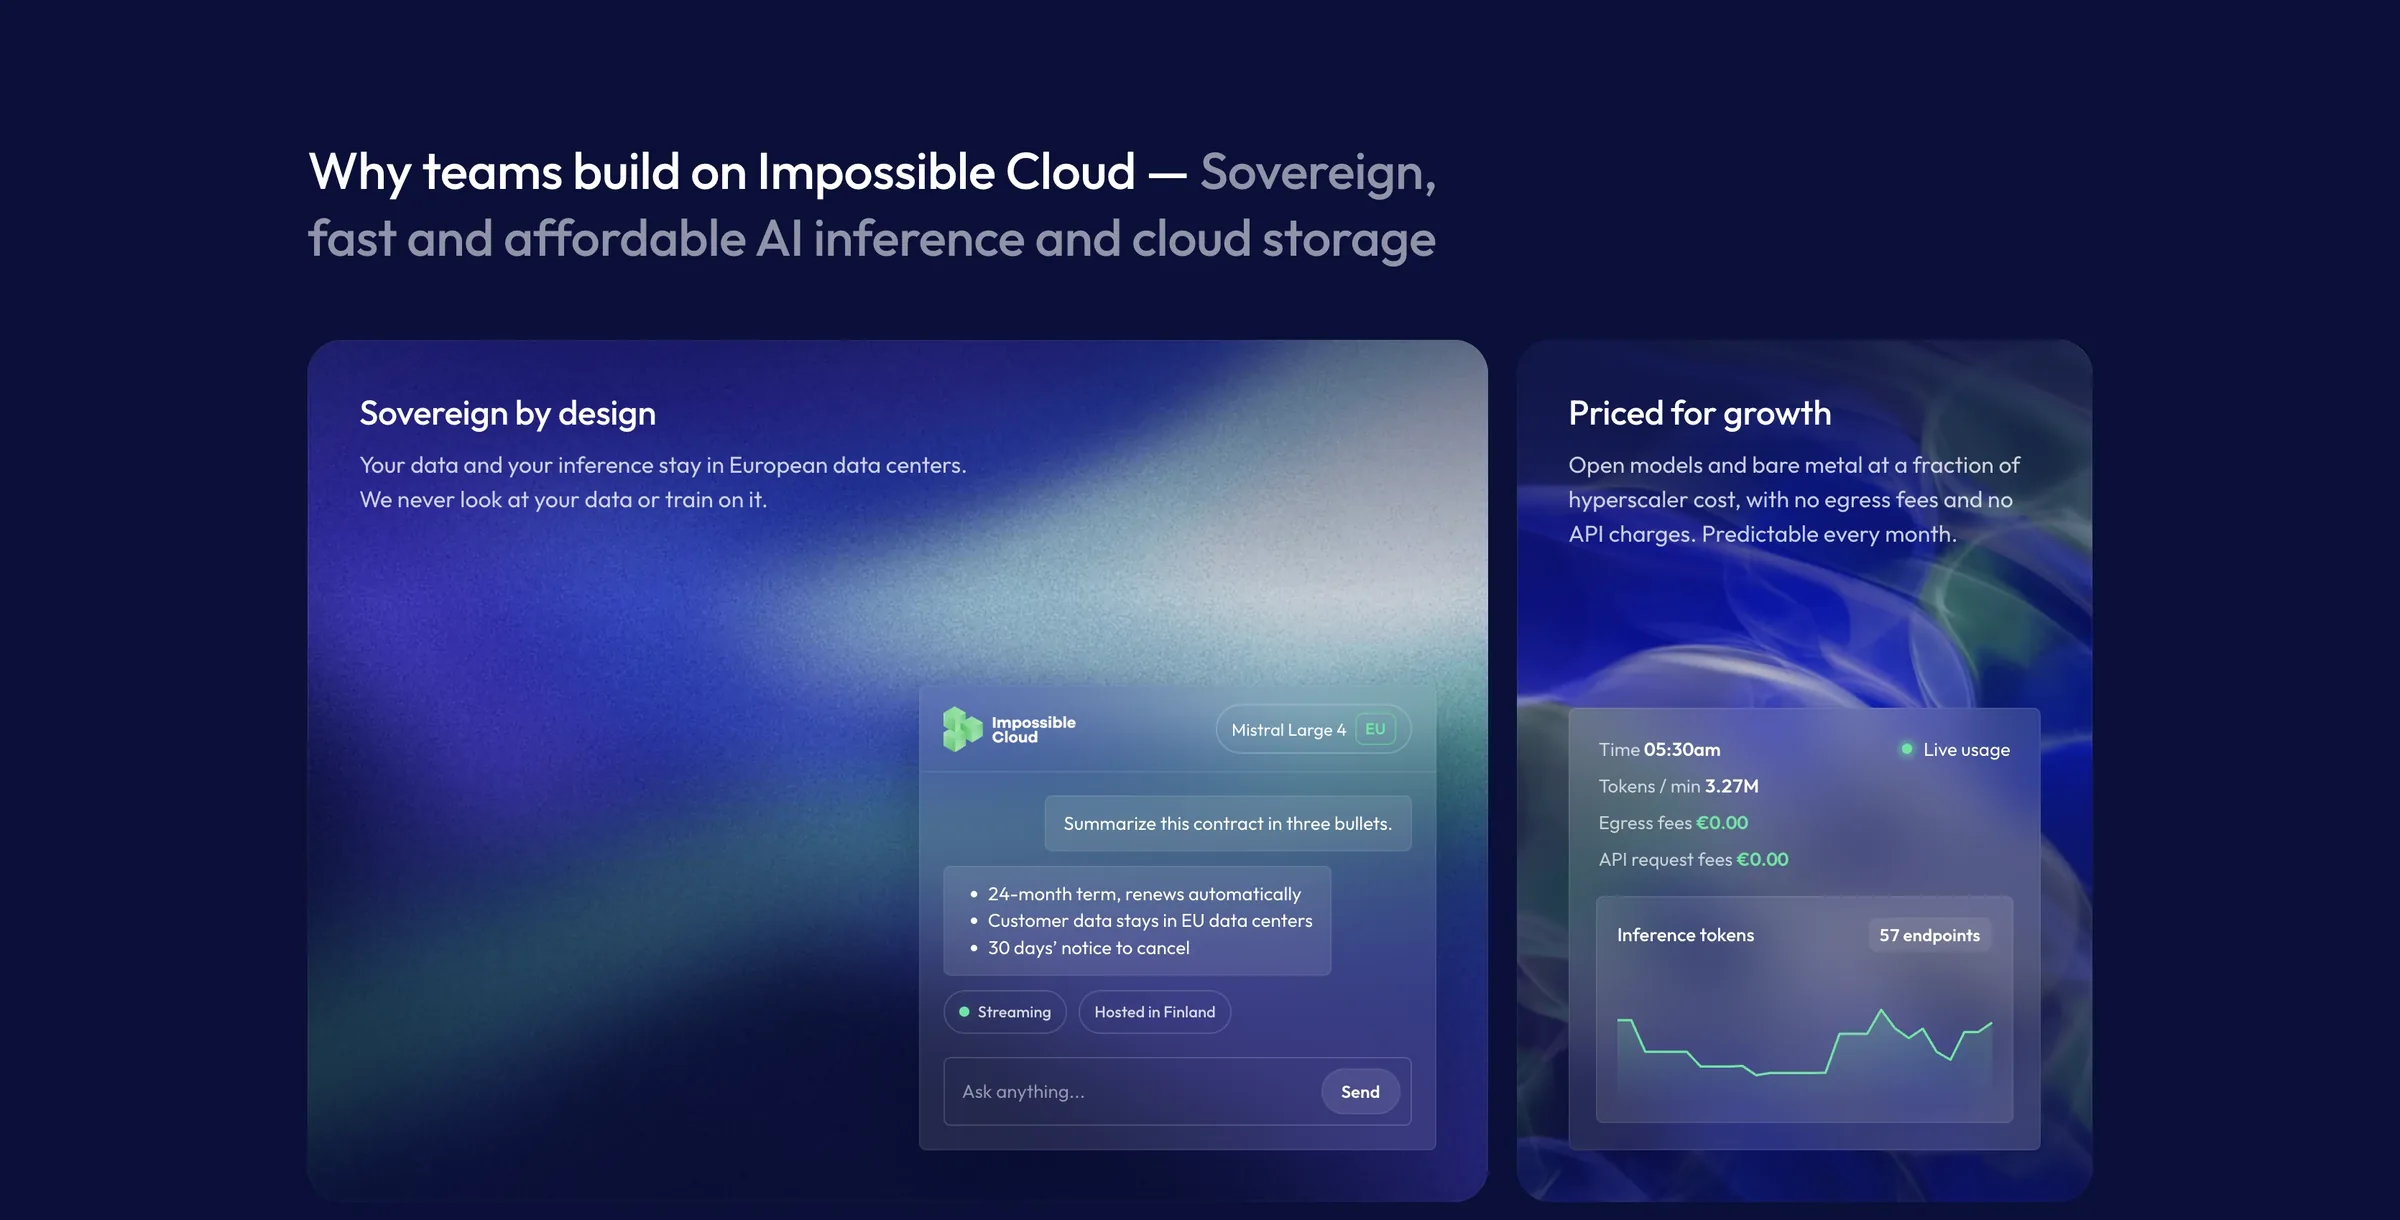Image resolution: width=2400 pixels, height=1220 pixels.
Task: Click the Impossible Cloud cube logo icon
Action: click(x=962, y=729)
